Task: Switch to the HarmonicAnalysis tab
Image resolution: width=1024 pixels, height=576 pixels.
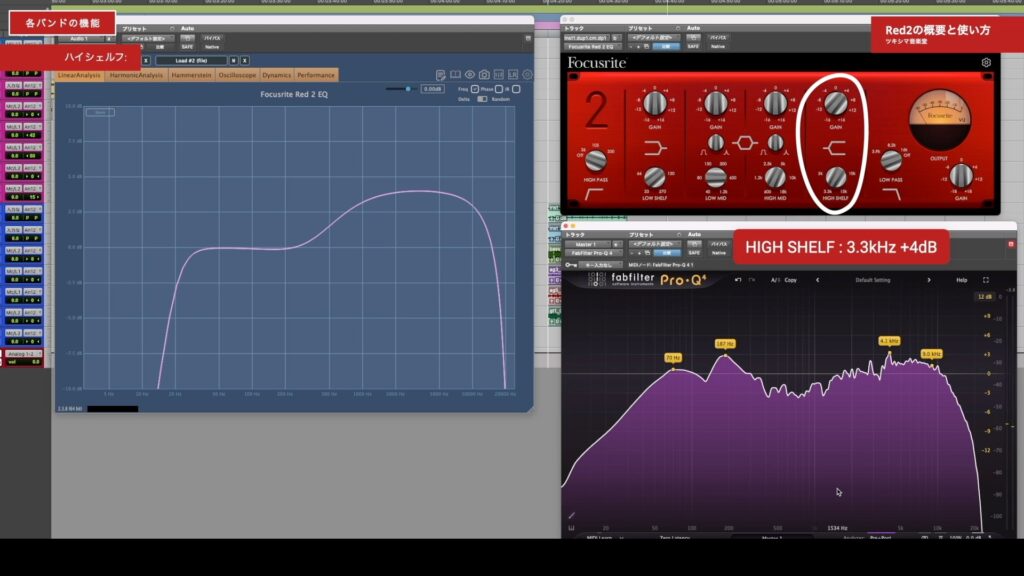Action: click(x=136, y=75)
